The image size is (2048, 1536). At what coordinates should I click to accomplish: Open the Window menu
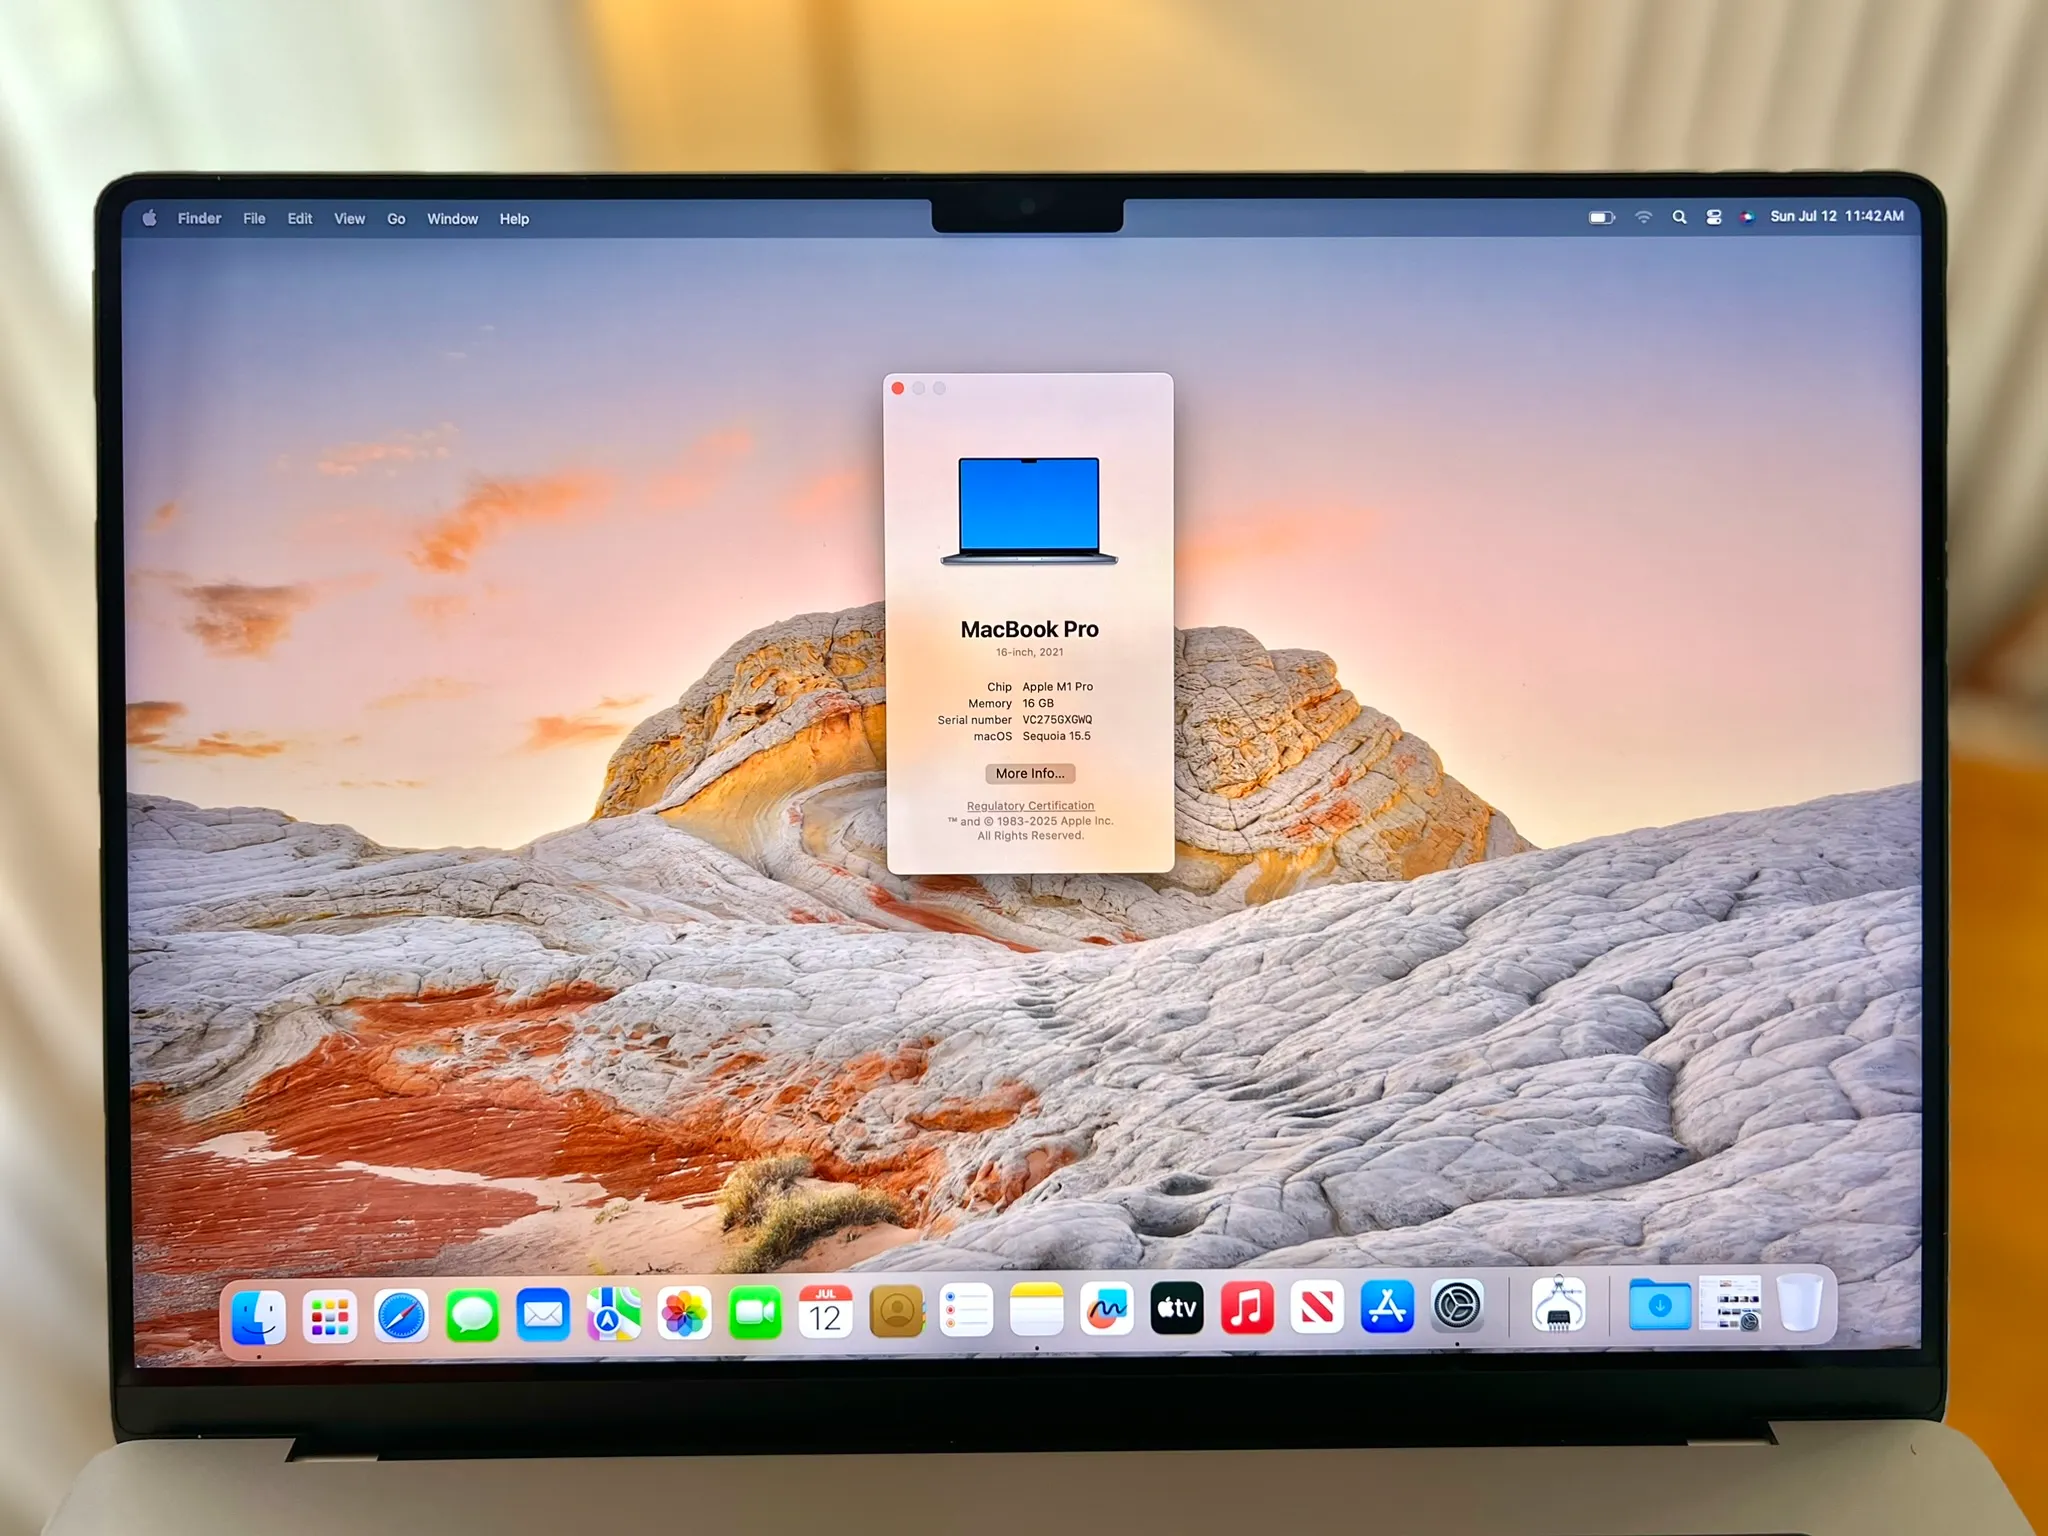(x=452, y=218)
